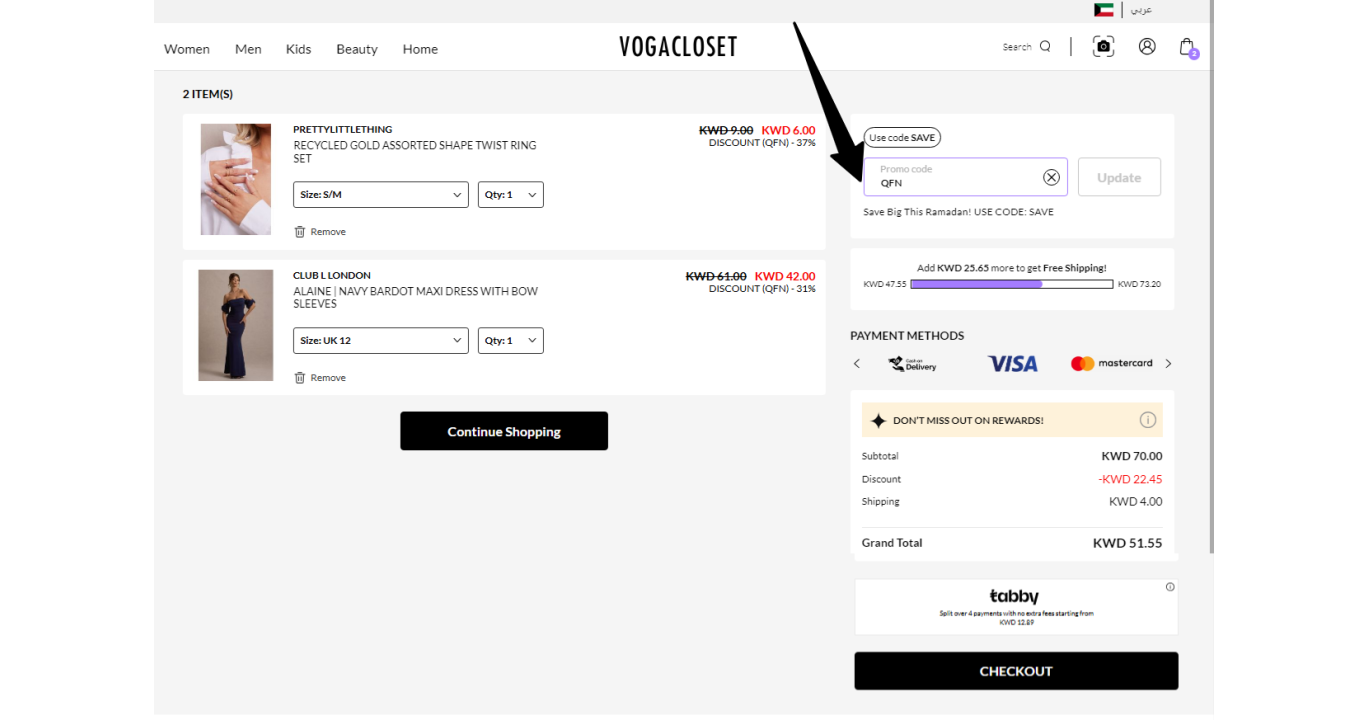The height and width of the screenshot is (720, 1368).
Task: Open the ring set product thumbnail
Action: [236, 179]
